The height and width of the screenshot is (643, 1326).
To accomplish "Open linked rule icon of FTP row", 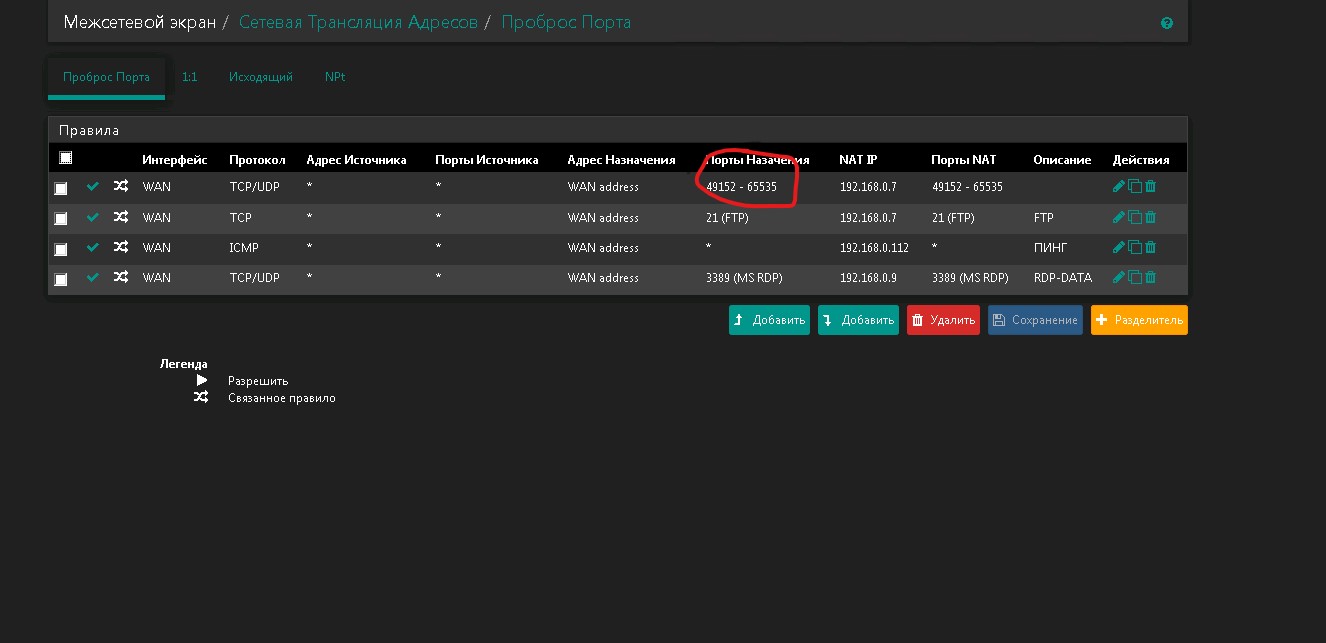I will click(121, 217).
